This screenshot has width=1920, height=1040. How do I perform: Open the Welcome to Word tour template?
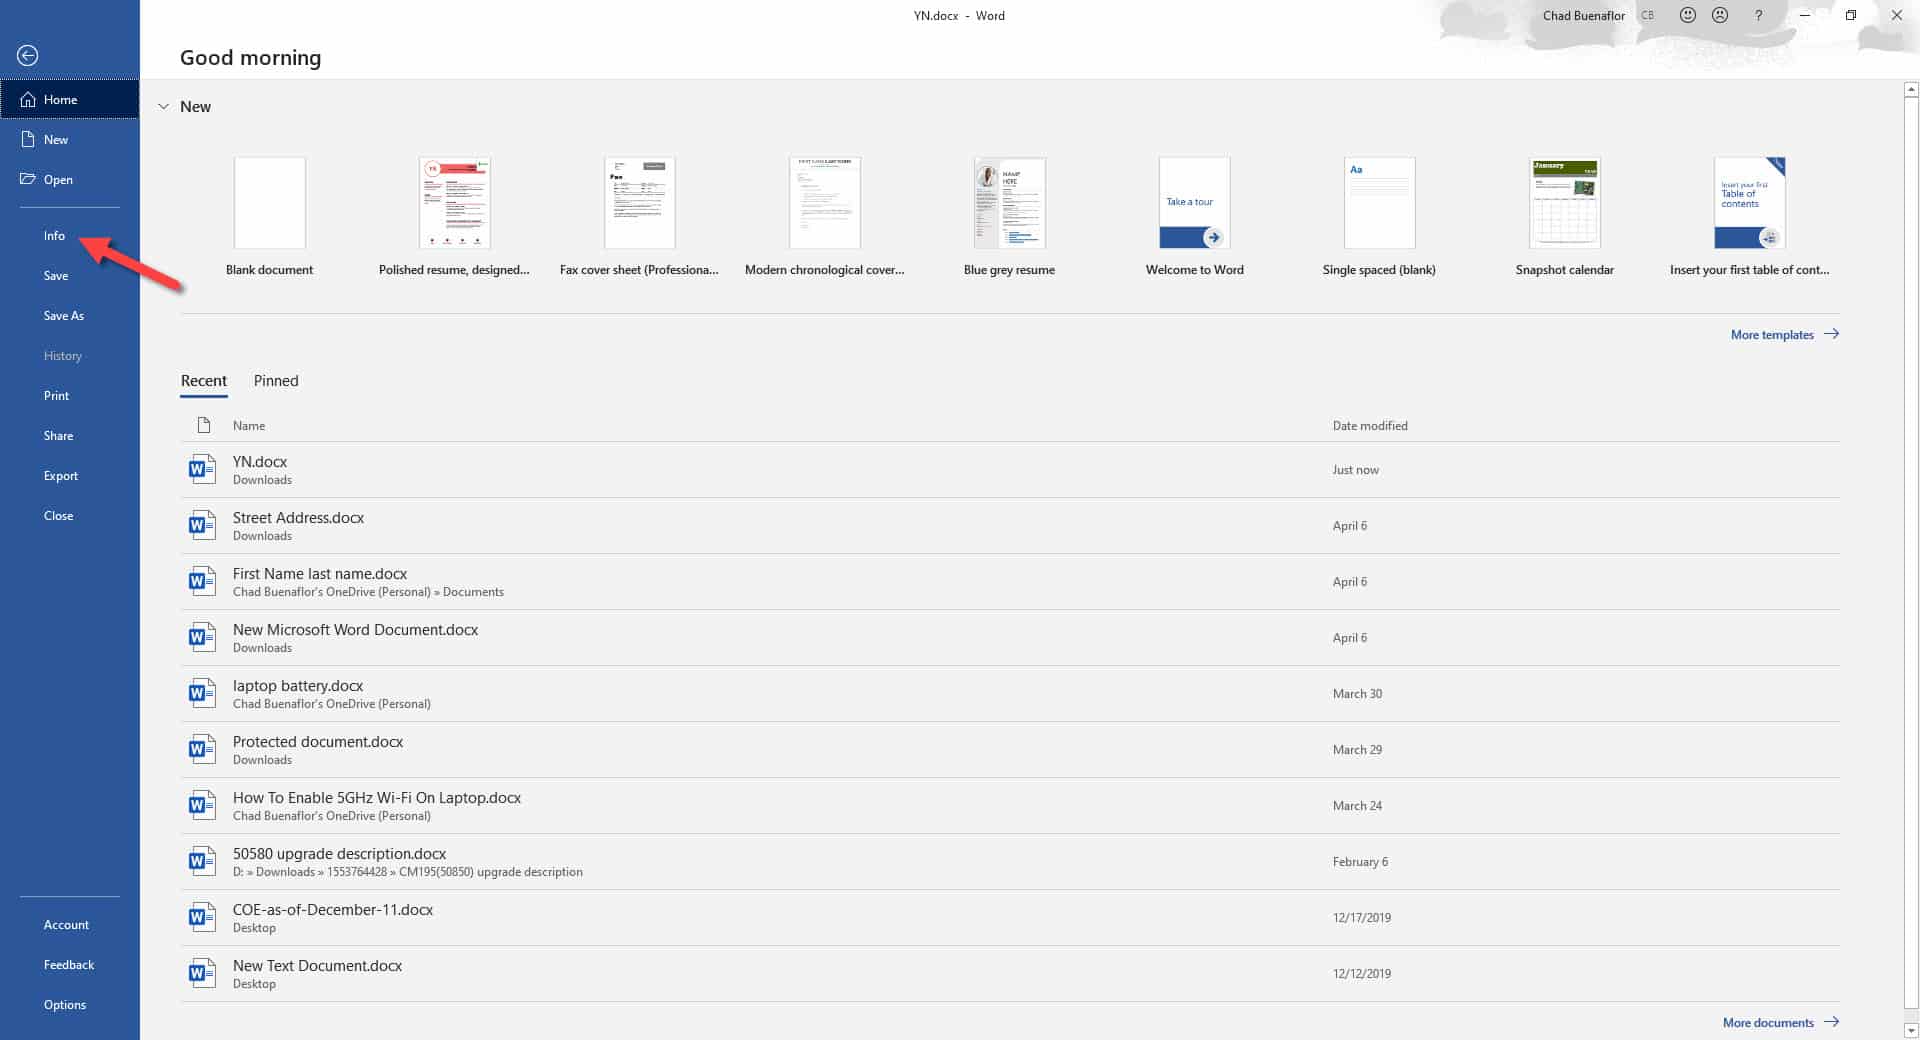point(1194,217)
